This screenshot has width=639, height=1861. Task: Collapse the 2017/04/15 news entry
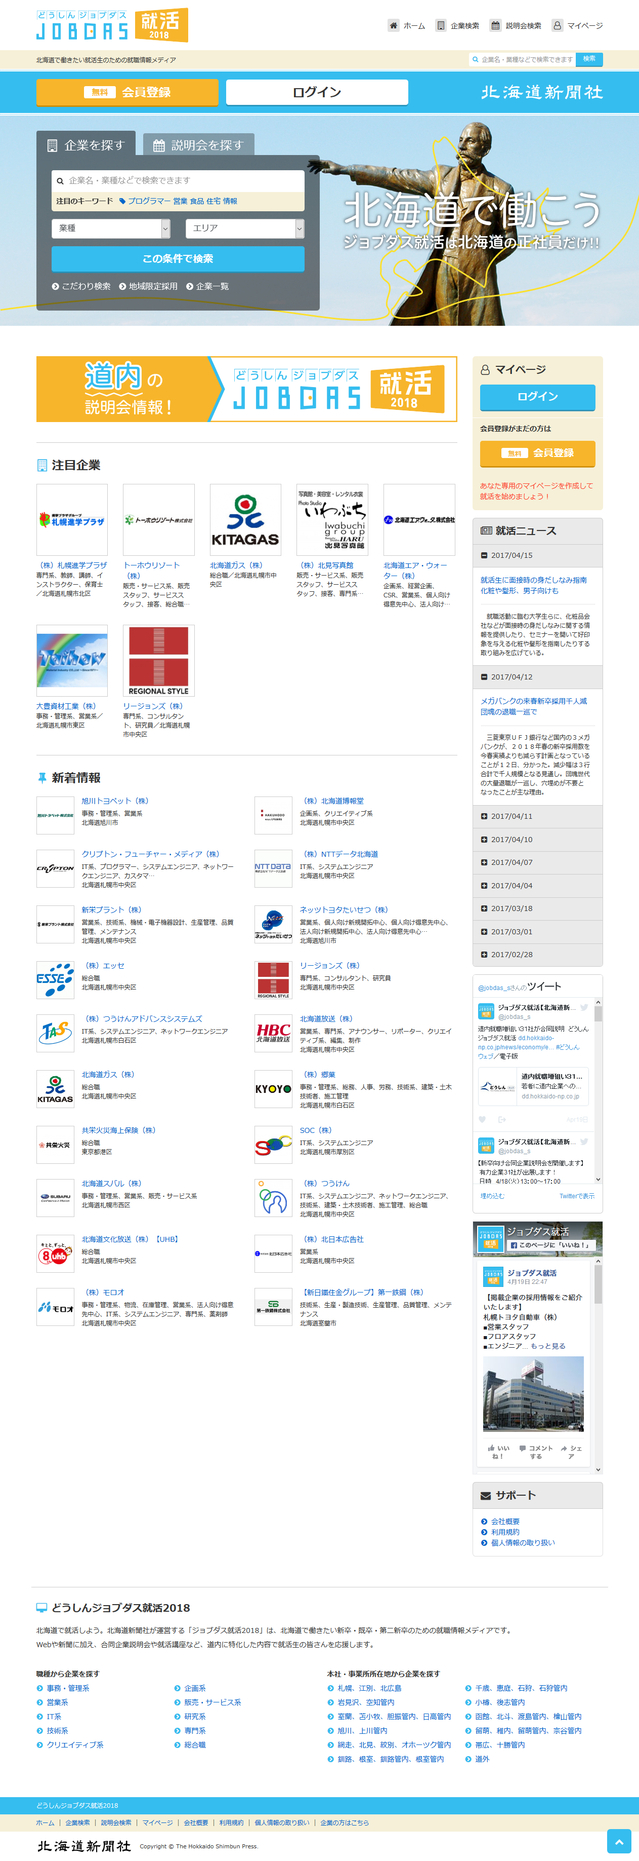tap(538, 555)
